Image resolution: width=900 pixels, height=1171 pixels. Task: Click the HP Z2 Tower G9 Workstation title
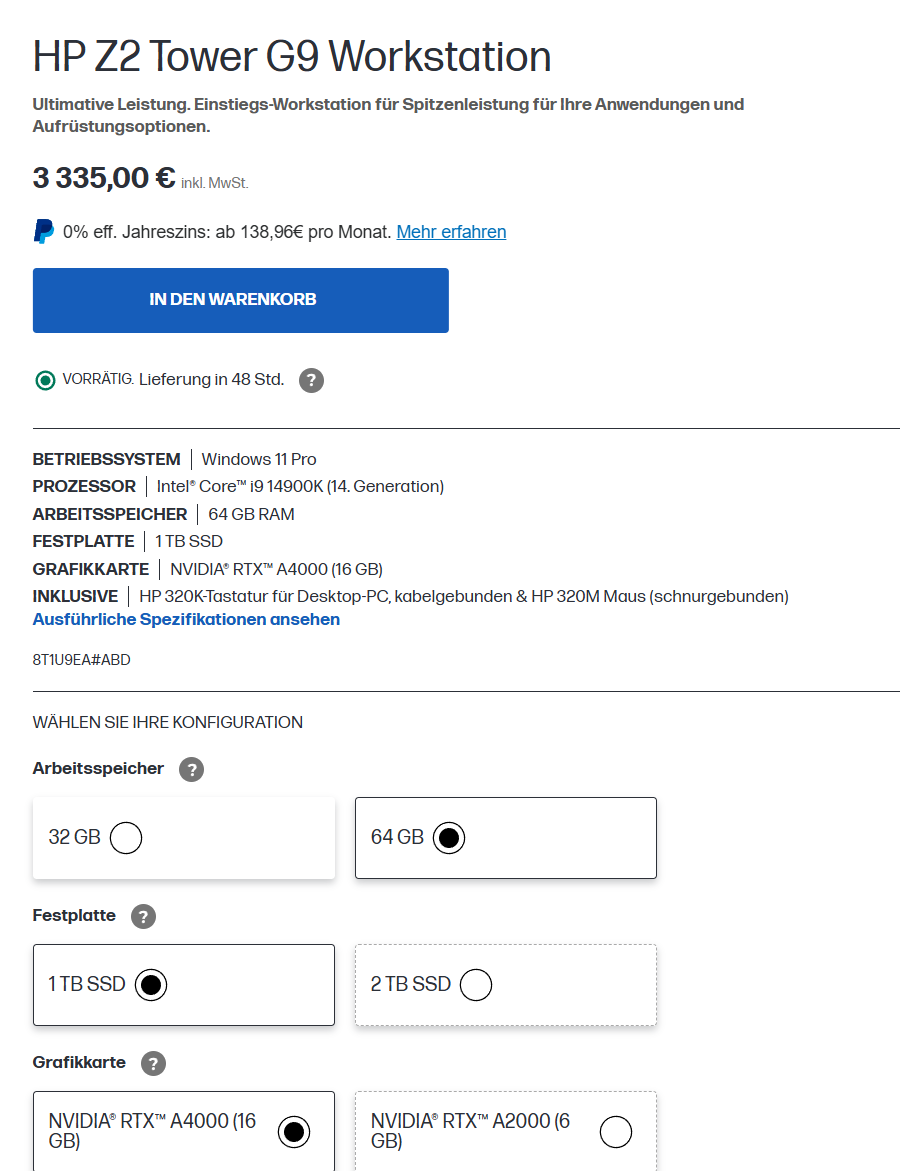(x=292, y=57)
